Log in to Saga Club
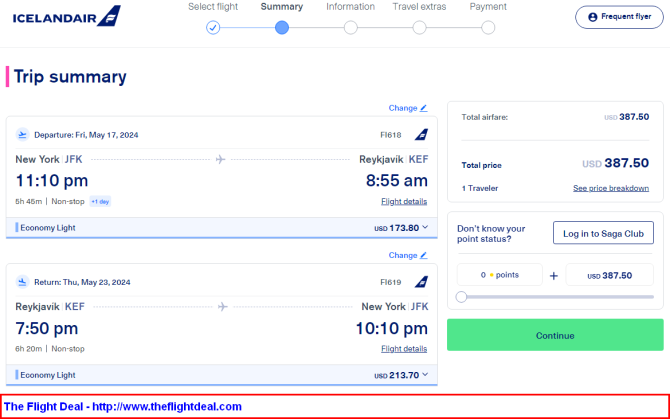670x419 pixels. (x=603, y=233)
